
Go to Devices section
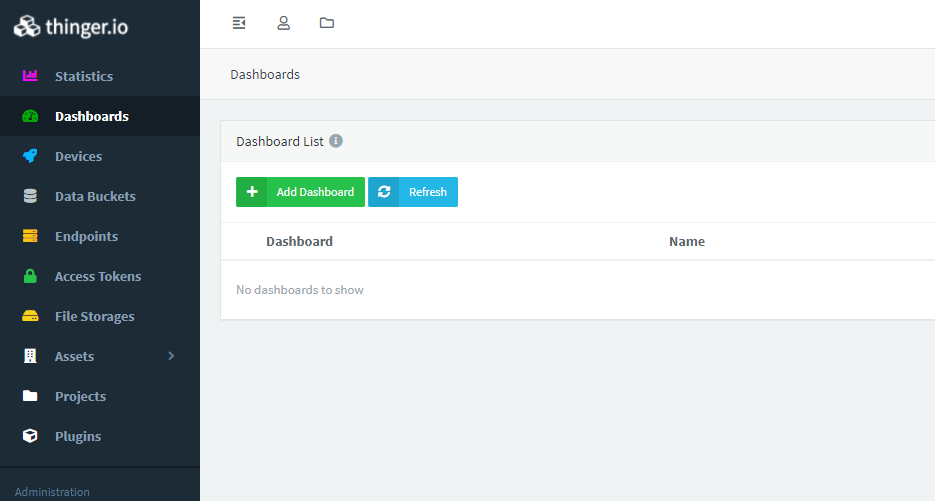[79, 156]
